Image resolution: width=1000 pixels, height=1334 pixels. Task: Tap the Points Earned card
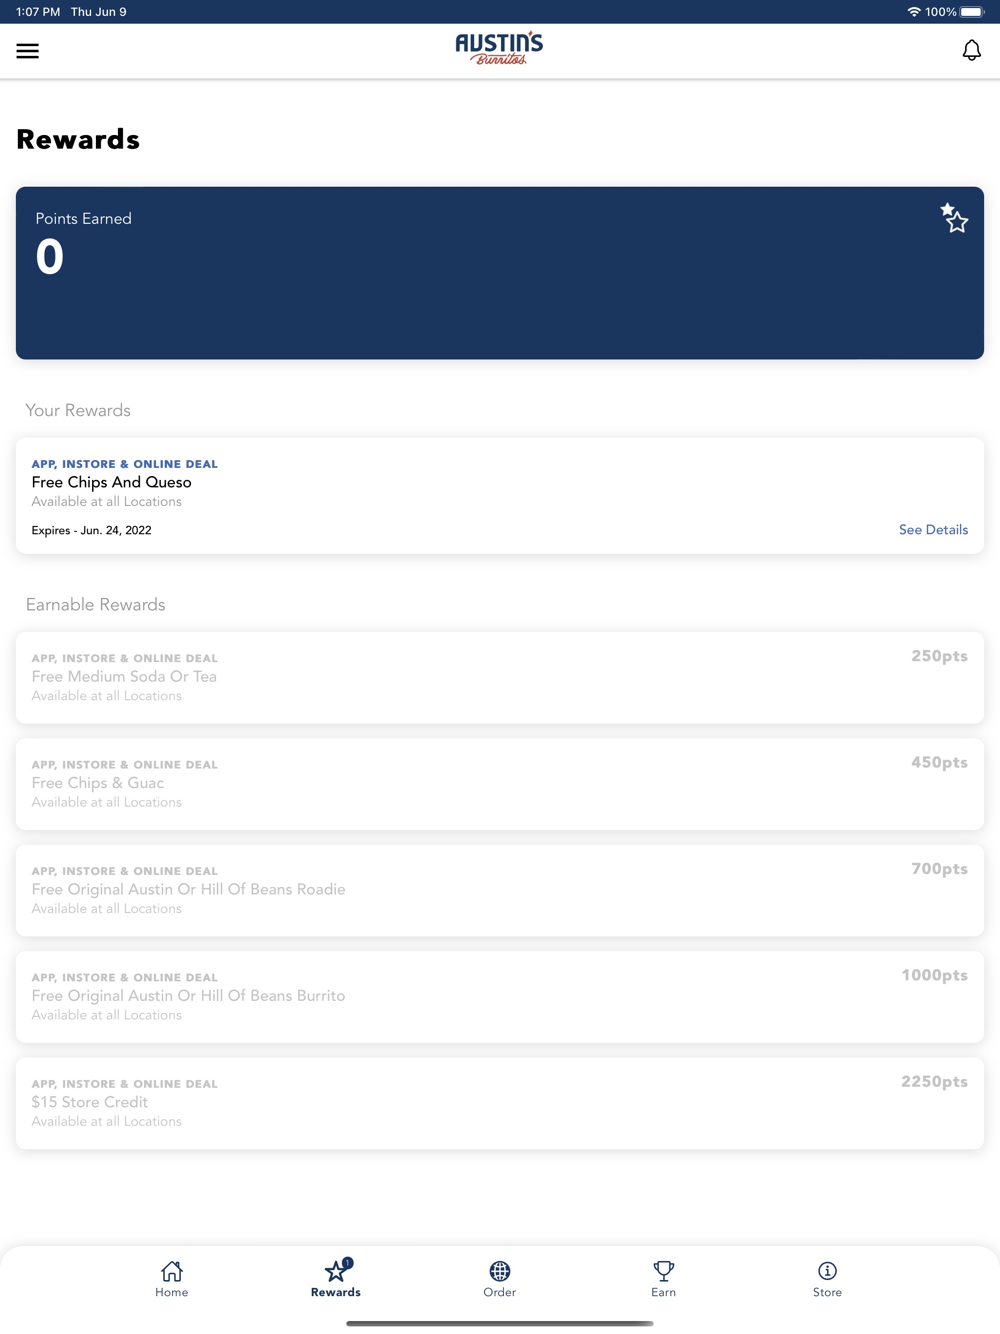500,273
